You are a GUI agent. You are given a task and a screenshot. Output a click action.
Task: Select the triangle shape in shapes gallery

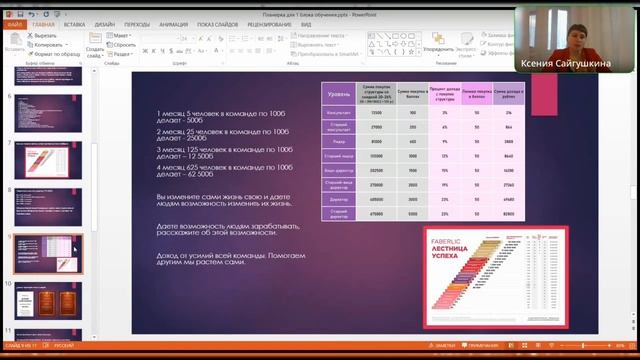[372, 44]
